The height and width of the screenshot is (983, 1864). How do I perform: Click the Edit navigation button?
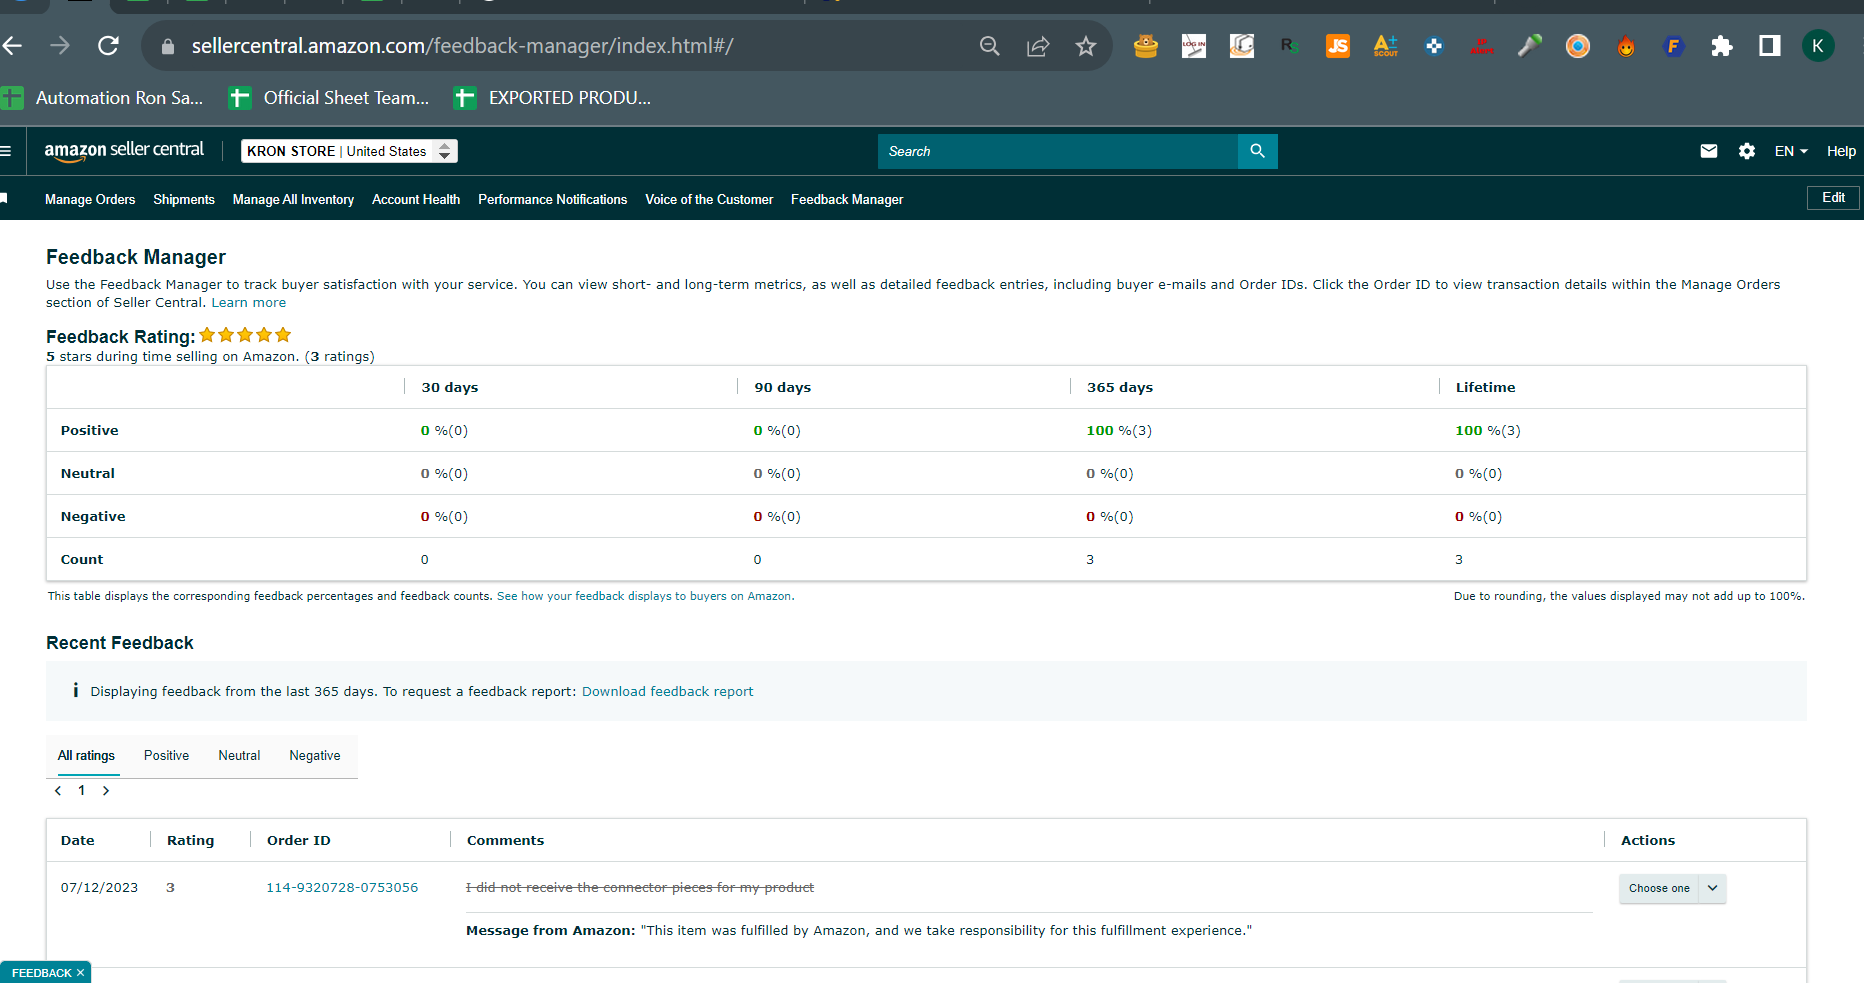(1833, 198)
